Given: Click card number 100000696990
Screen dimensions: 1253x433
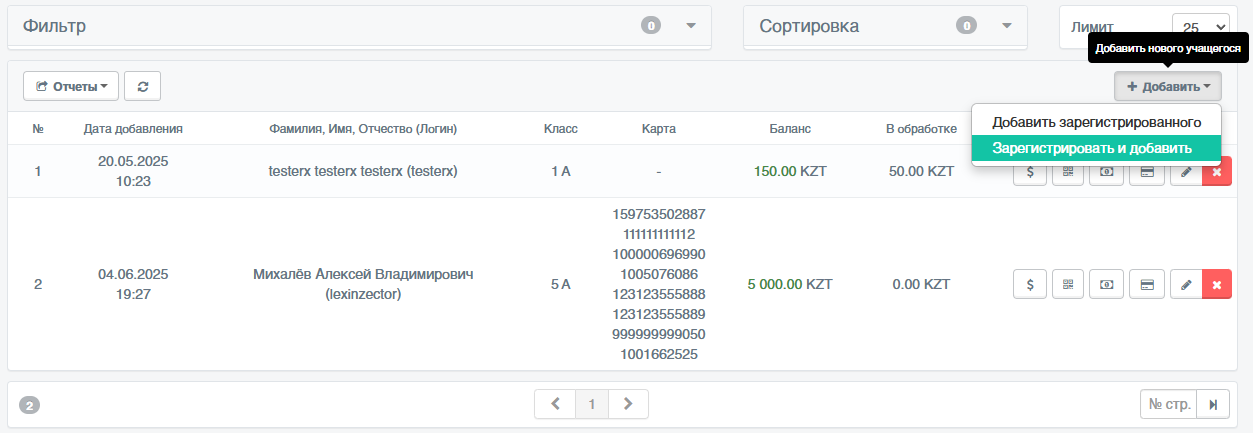Looking at the screenshot, I should (x=659, y=254).
